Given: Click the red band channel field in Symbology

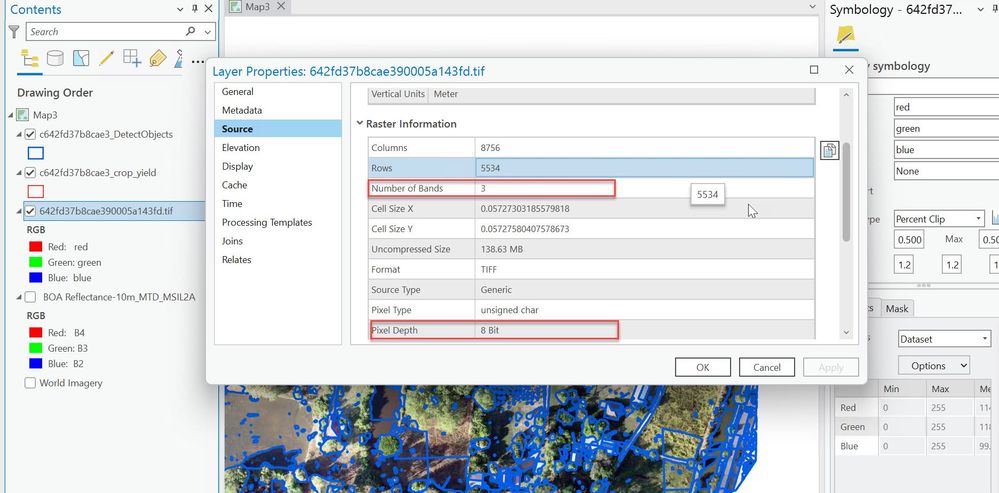Looking at the screenshot, I should click(946, 107).
